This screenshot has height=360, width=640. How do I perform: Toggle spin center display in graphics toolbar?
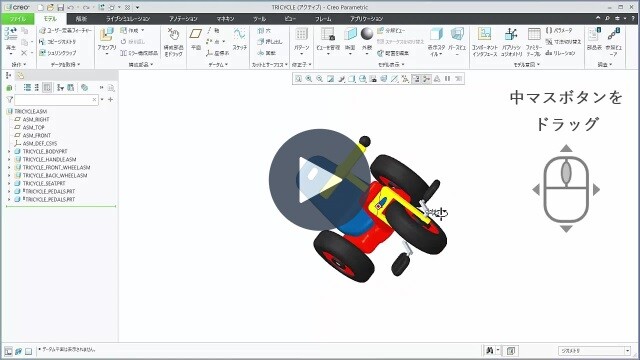click(x=426, y=79)
